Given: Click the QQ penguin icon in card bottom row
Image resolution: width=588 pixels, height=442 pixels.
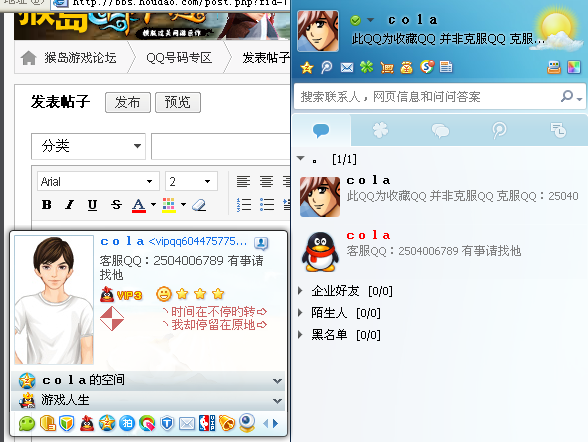Looking at the screenshot, I should click(87, 423).
